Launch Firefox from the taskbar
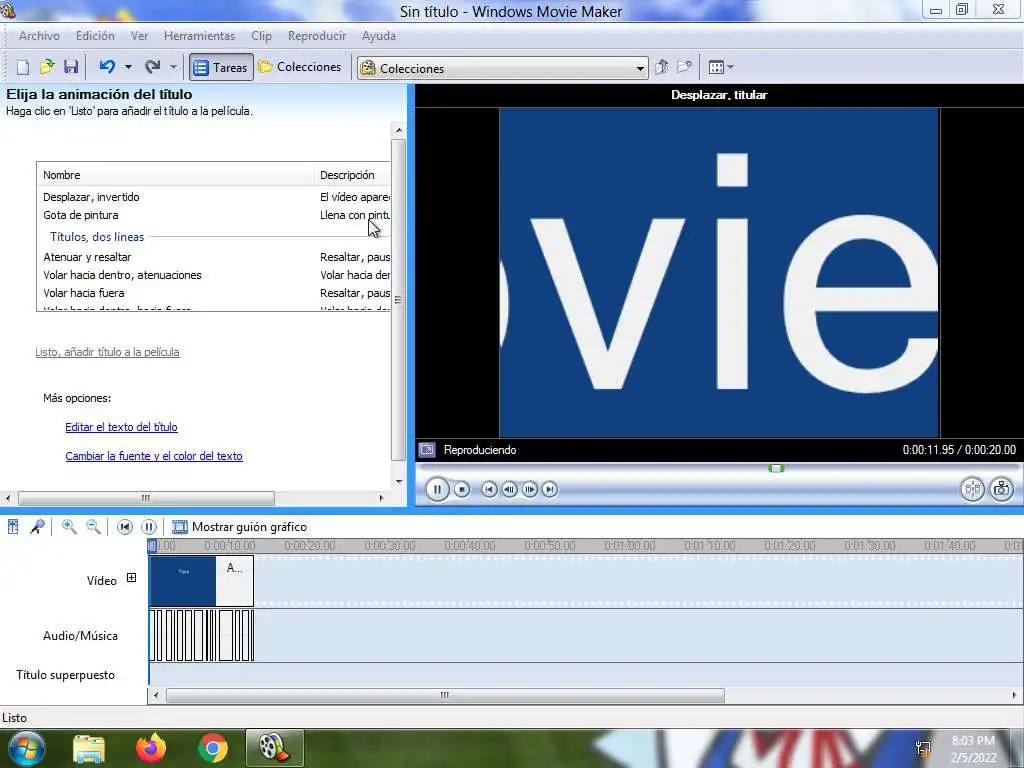Viewport: 1024px width, 768px height. coord(151,748)
